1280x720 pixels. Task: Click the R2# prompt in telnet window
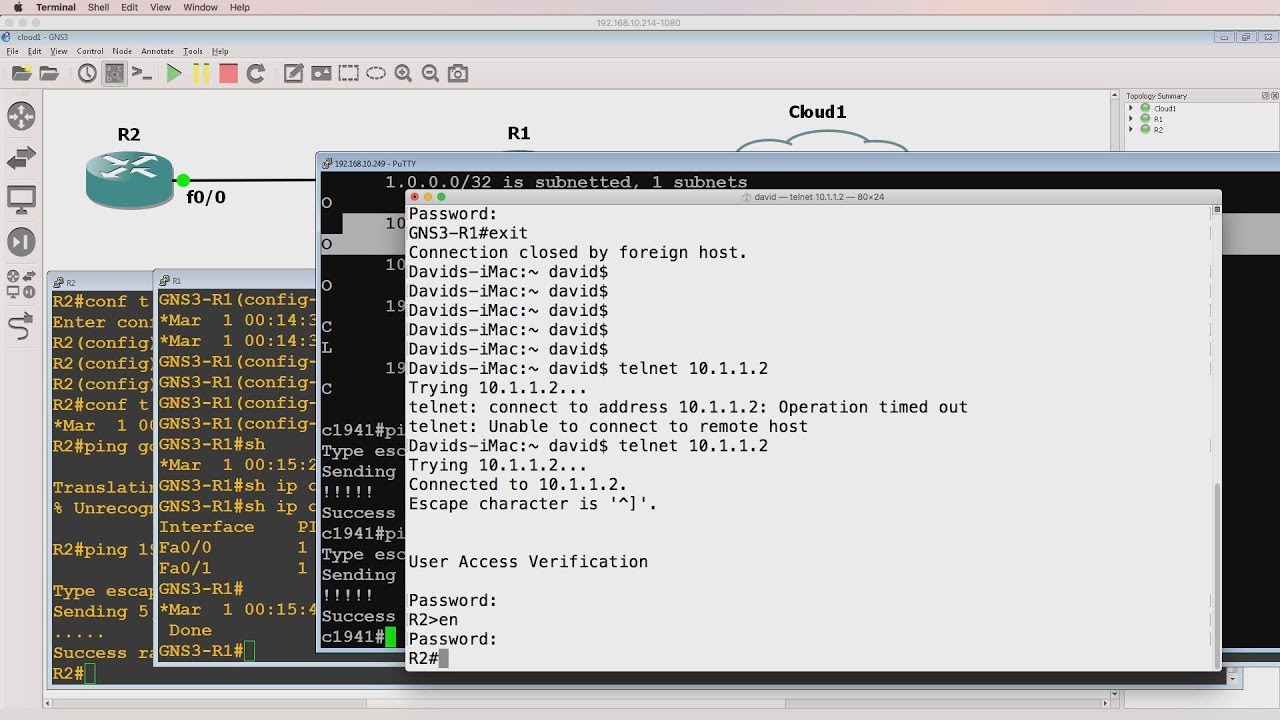pyautogui.click(x=423, y=658)
